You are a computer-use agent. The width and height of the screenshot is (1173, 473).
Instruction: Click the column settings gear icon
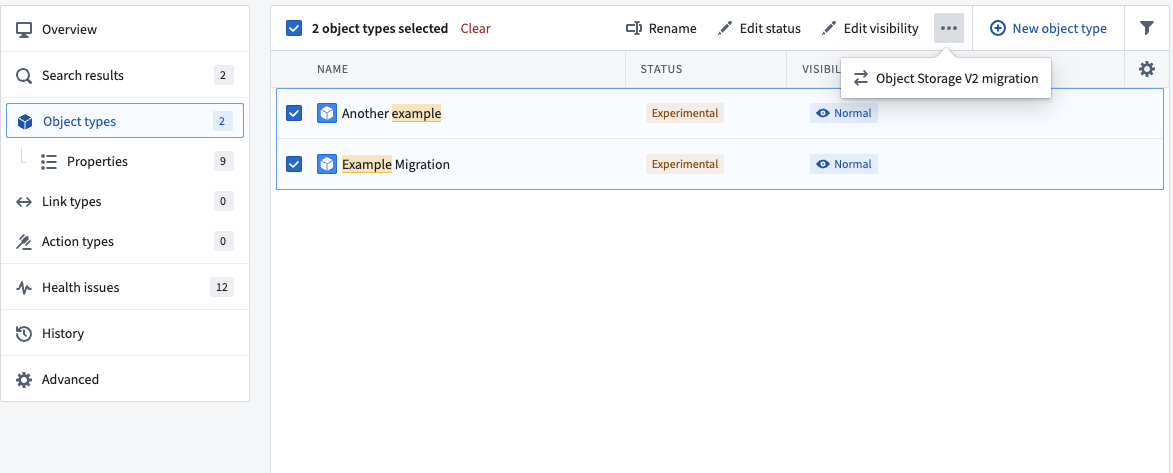tap(1146, 70)
